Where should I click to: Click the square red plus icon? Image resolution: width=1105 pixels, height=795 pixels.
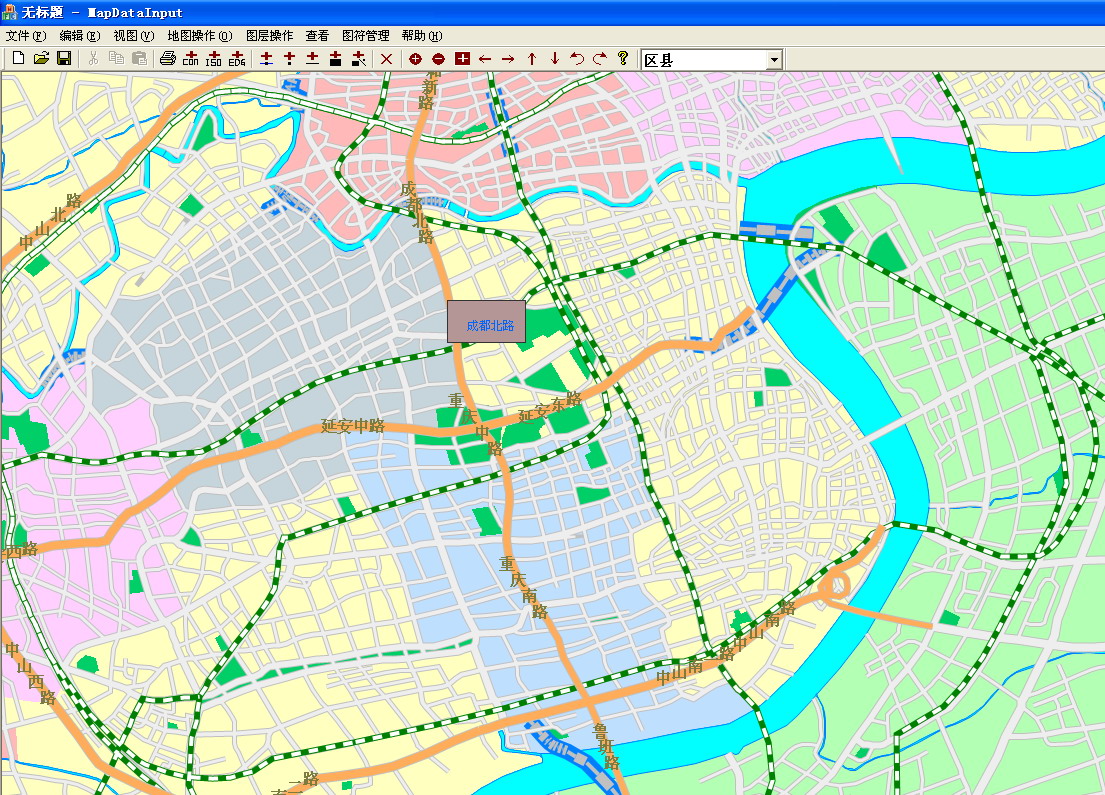pyautogui.click(x=462, y=58)
